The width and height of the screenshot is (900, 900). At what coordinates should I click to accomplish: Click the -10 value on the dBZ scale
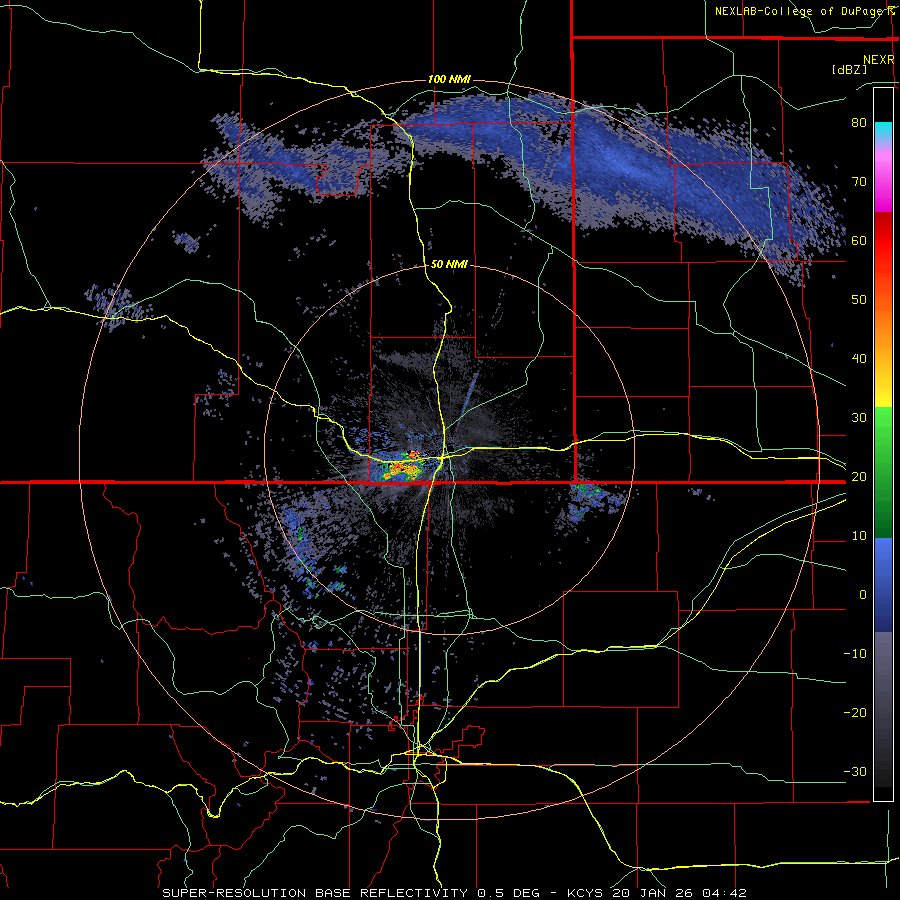coord(855,654)
